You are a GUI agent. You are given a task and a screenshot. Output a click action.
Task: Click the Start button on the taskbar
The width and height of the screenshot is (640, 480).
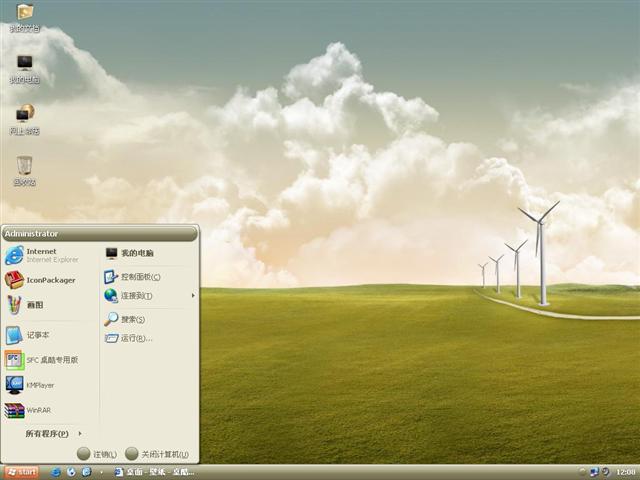tap(21, 471)
